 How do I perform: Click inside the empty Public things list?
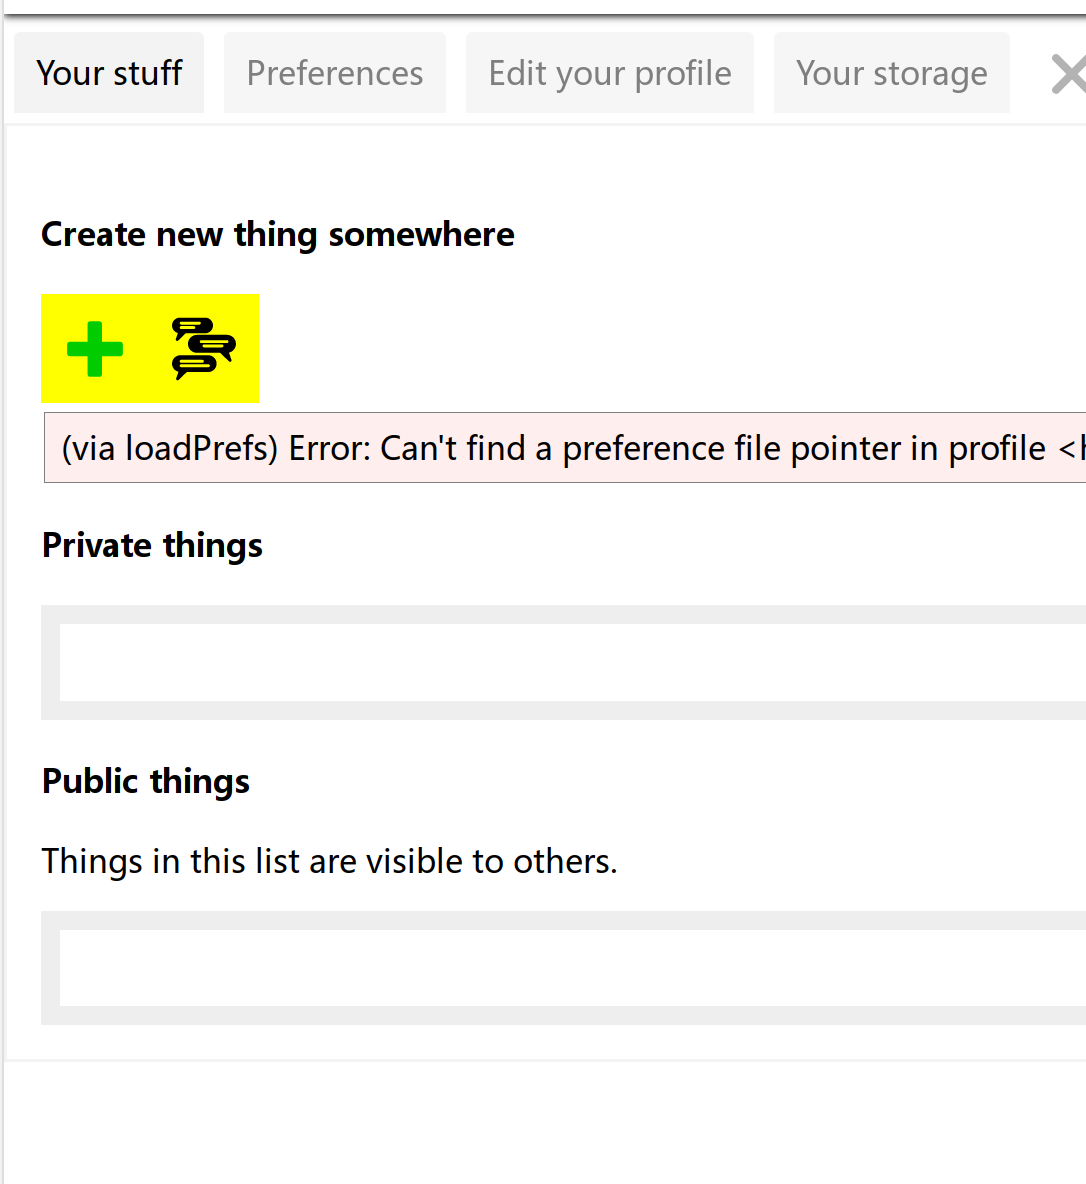570,968
